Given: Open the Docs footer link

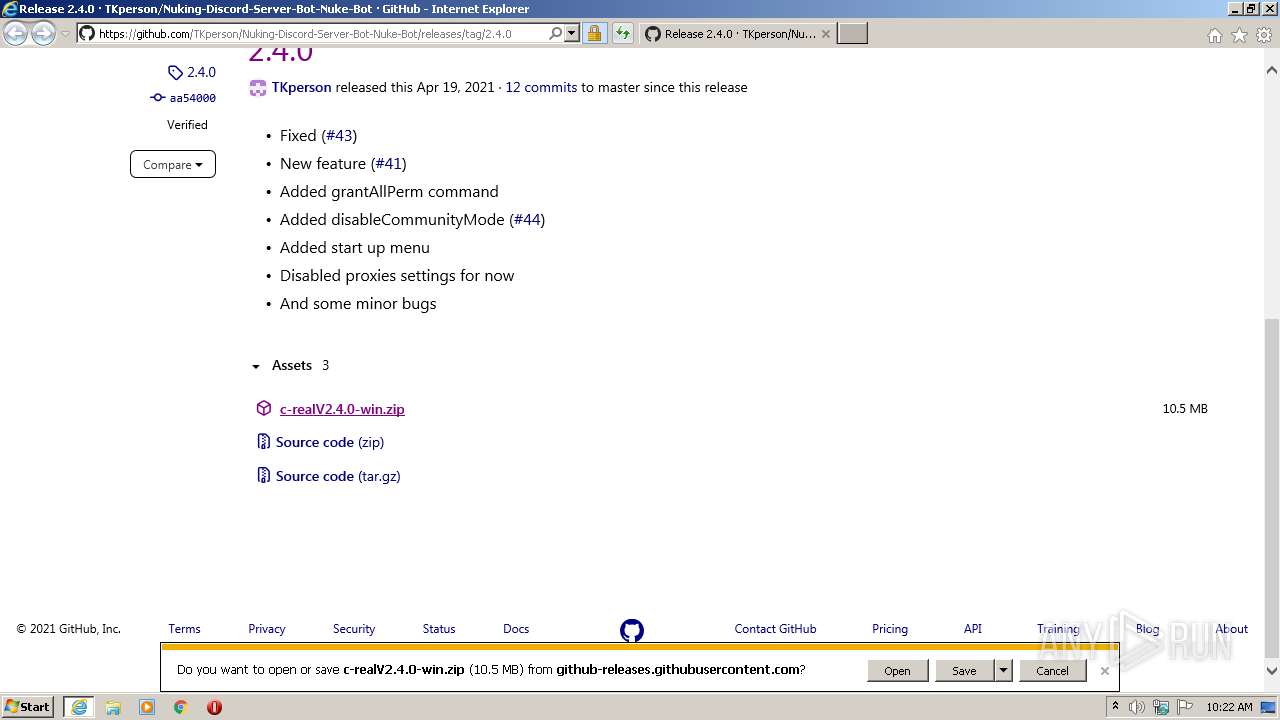Looking at the screenshot, I should click(516, 629).
